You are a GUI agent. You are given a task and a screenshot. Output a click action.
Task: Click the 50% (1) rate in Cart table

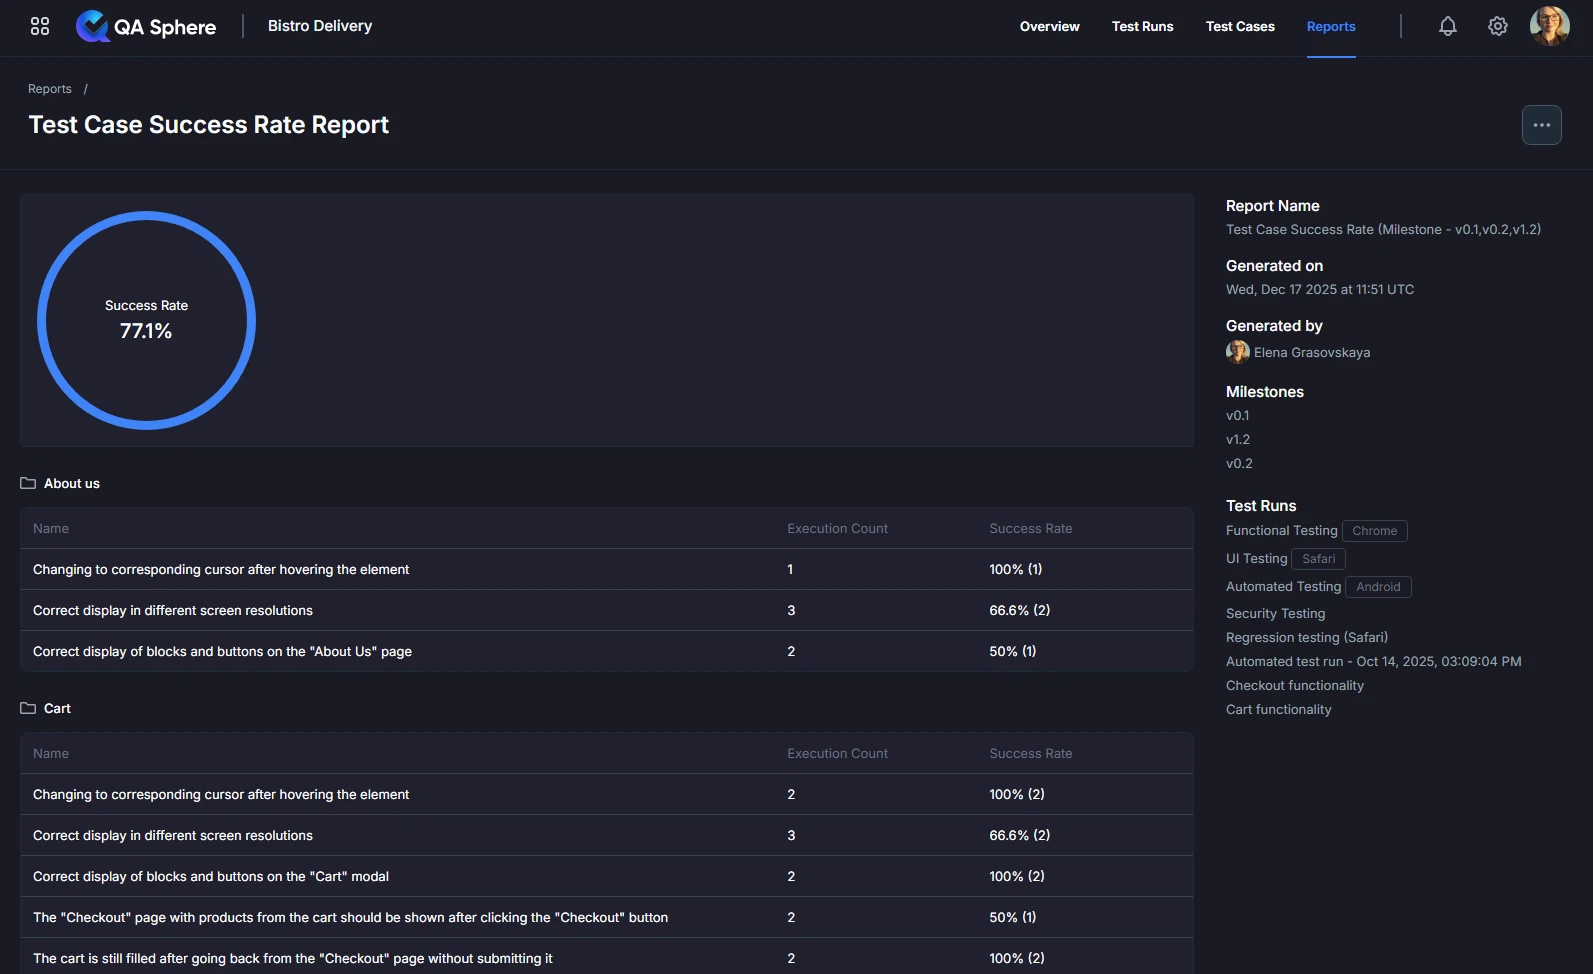coord(1012,917)
